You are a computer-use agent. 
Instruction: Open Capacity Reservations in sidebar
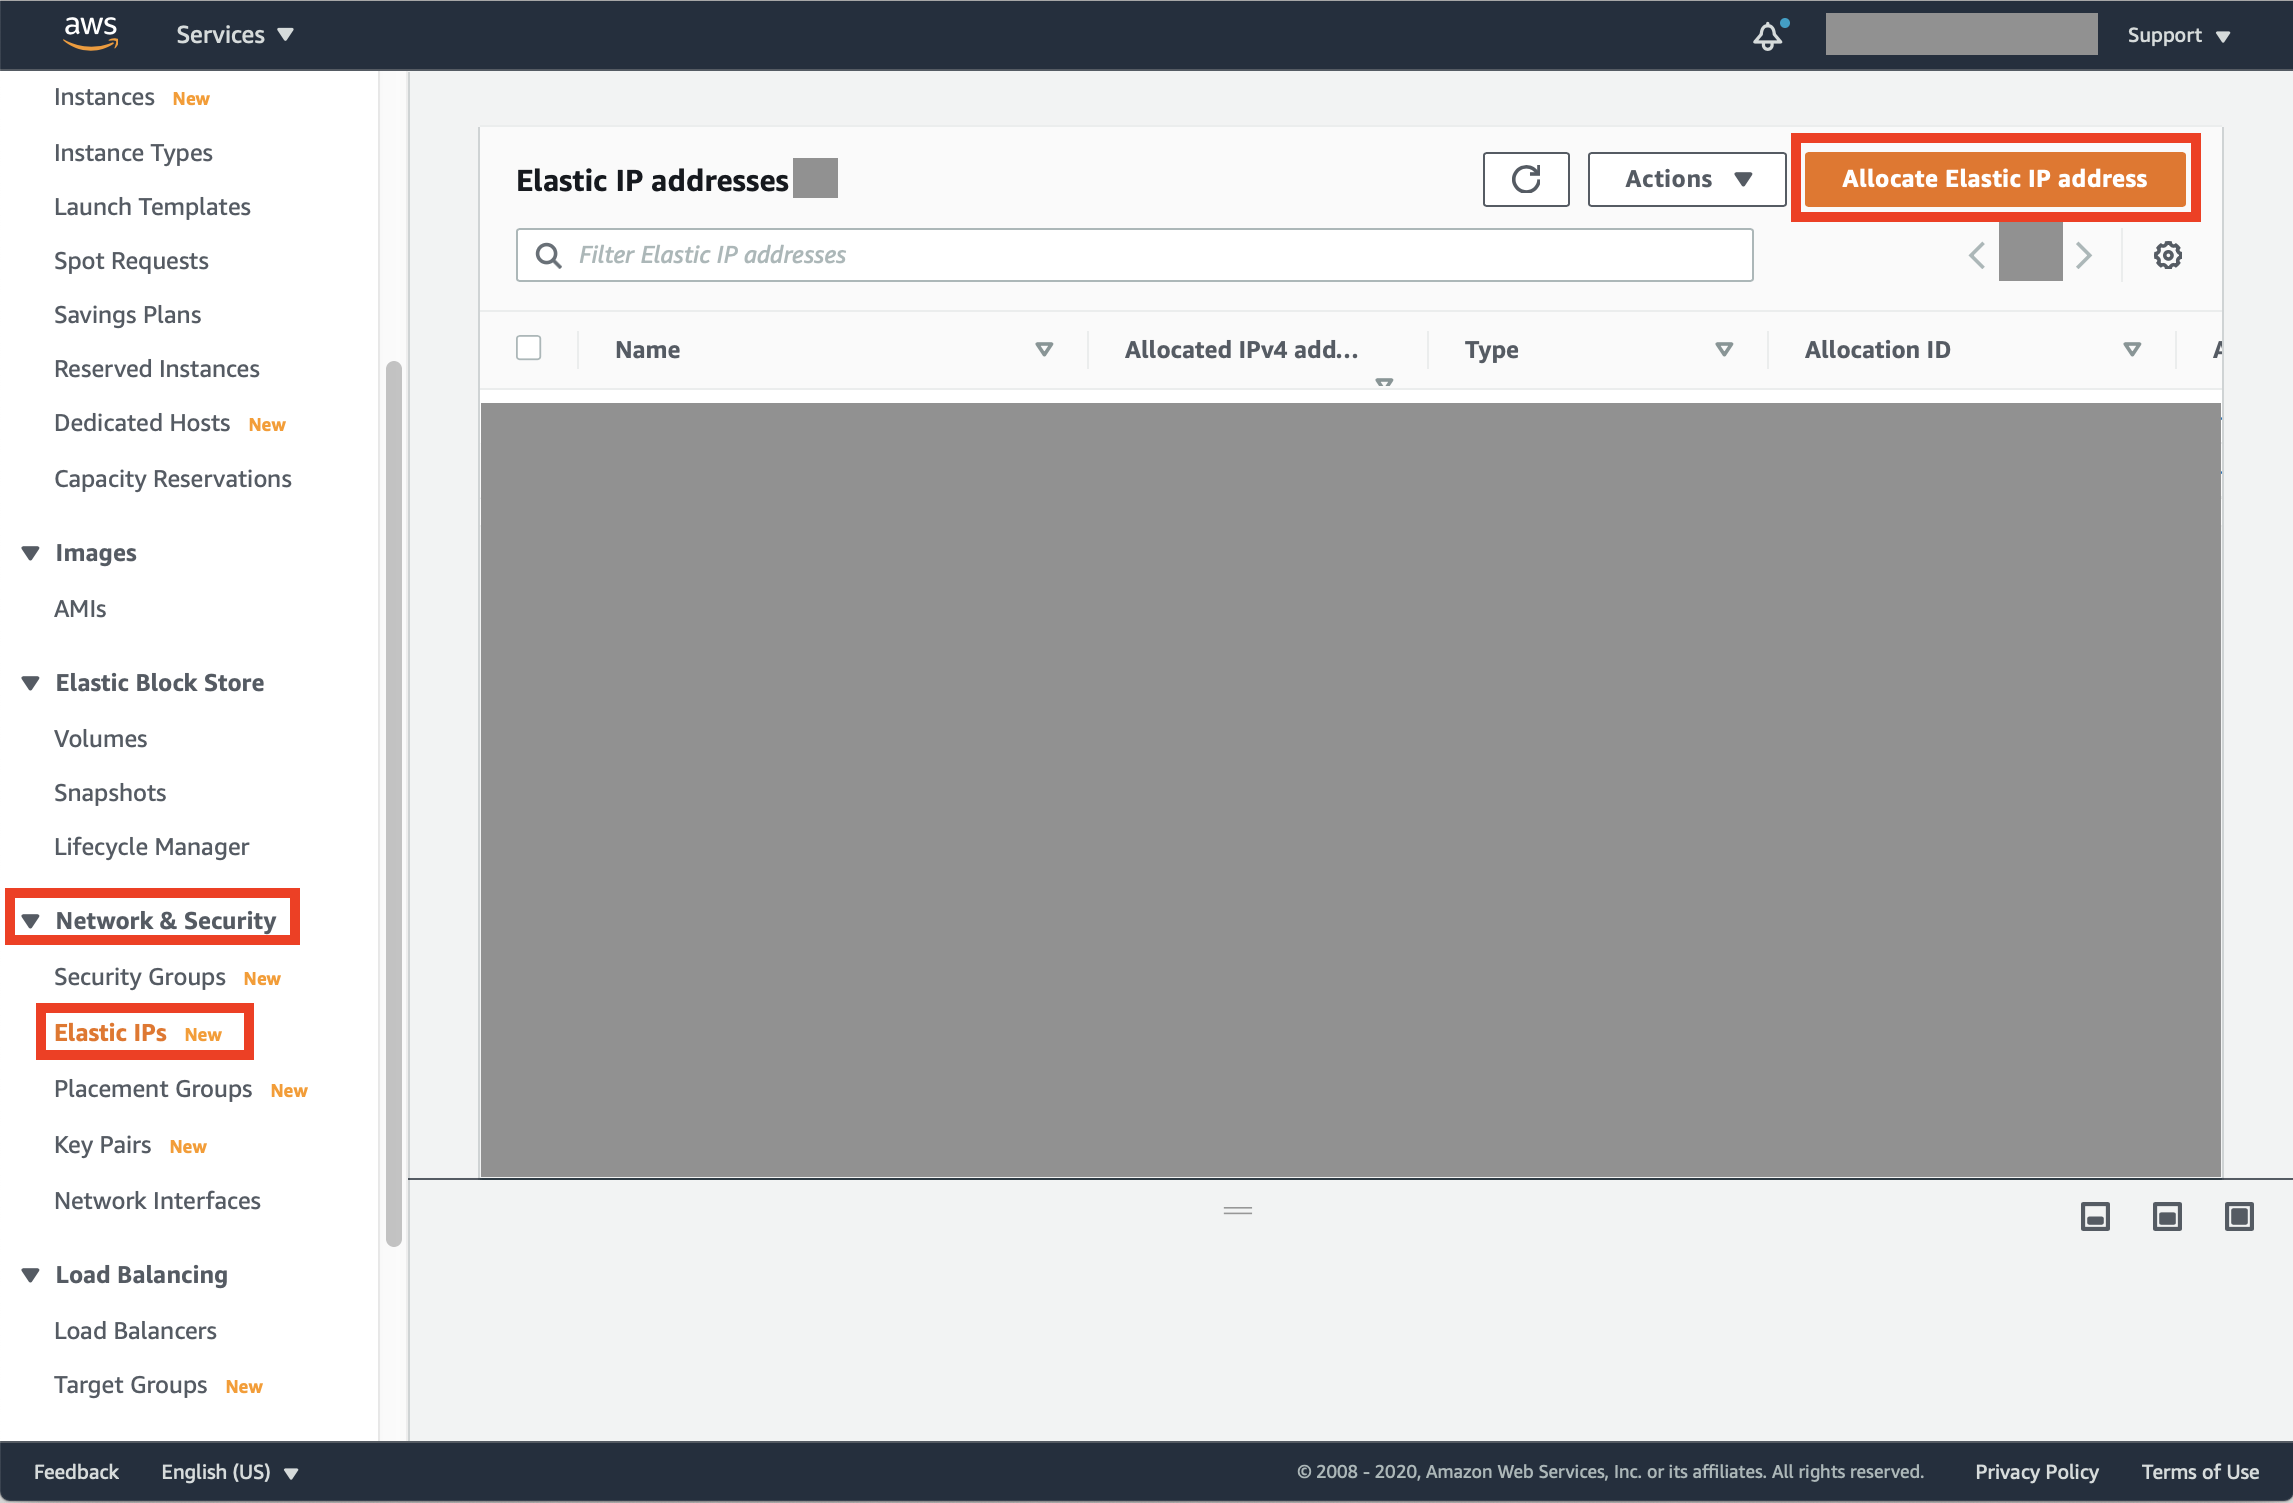click(173, 479)
